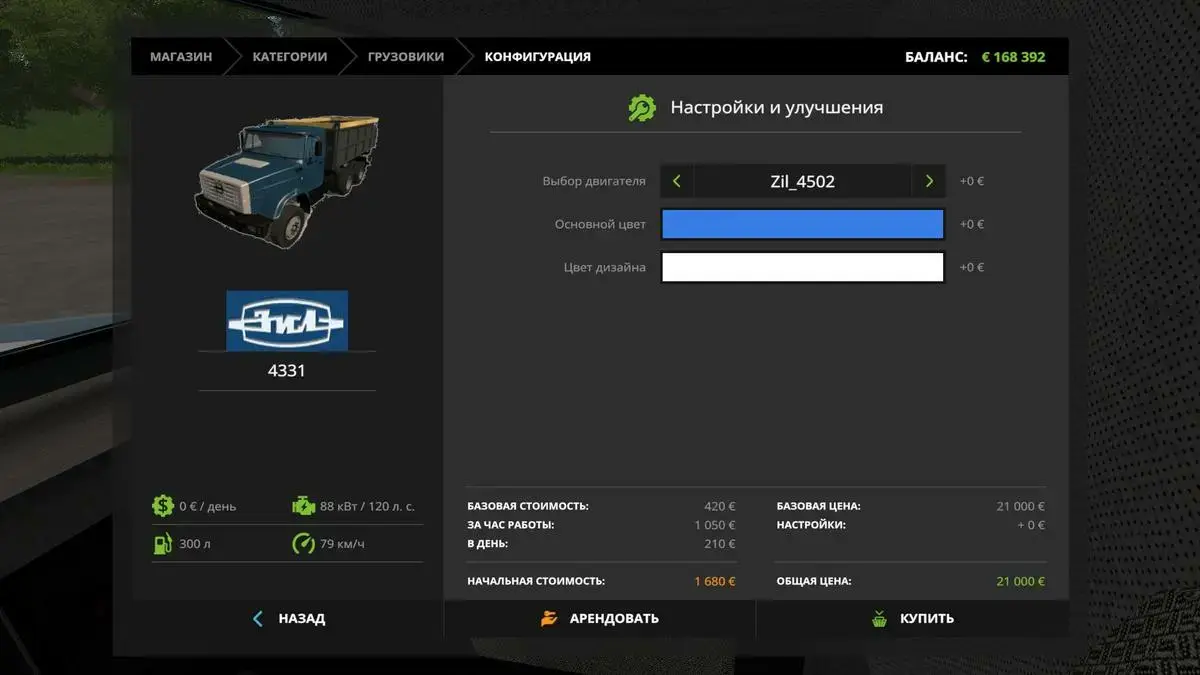
Task: Select previous engine with left arrow
Action: (677, 182)
